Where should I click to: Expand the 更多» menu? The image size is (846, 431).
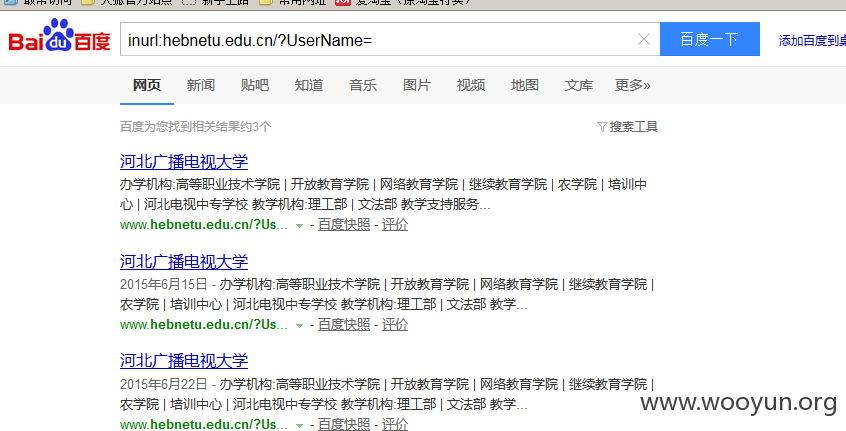(x=632, y=85)
